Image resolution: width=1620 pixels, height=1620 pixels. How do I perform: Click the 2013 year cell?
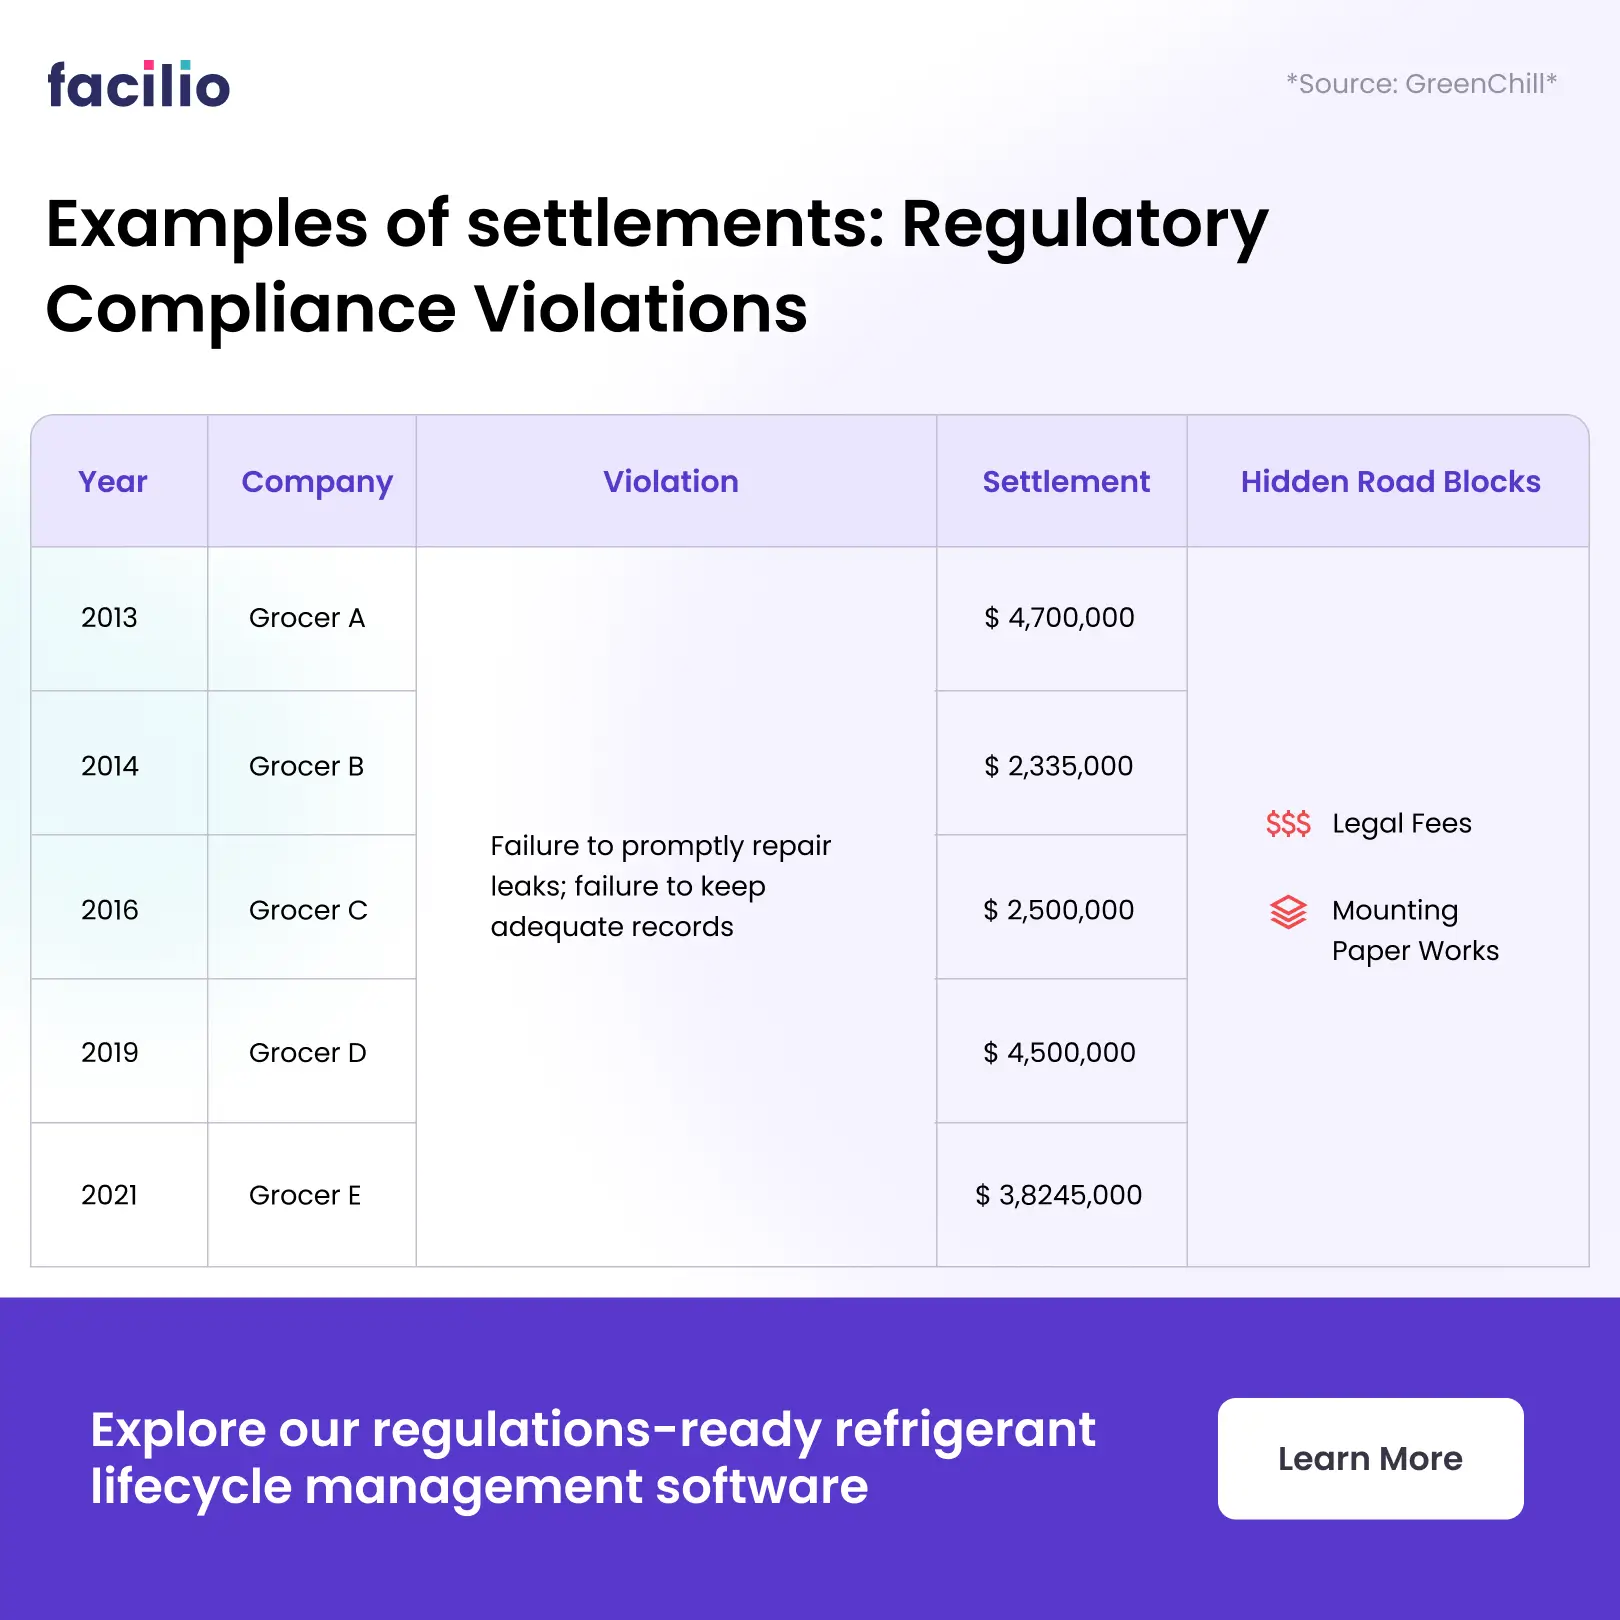tap(109, 618)
